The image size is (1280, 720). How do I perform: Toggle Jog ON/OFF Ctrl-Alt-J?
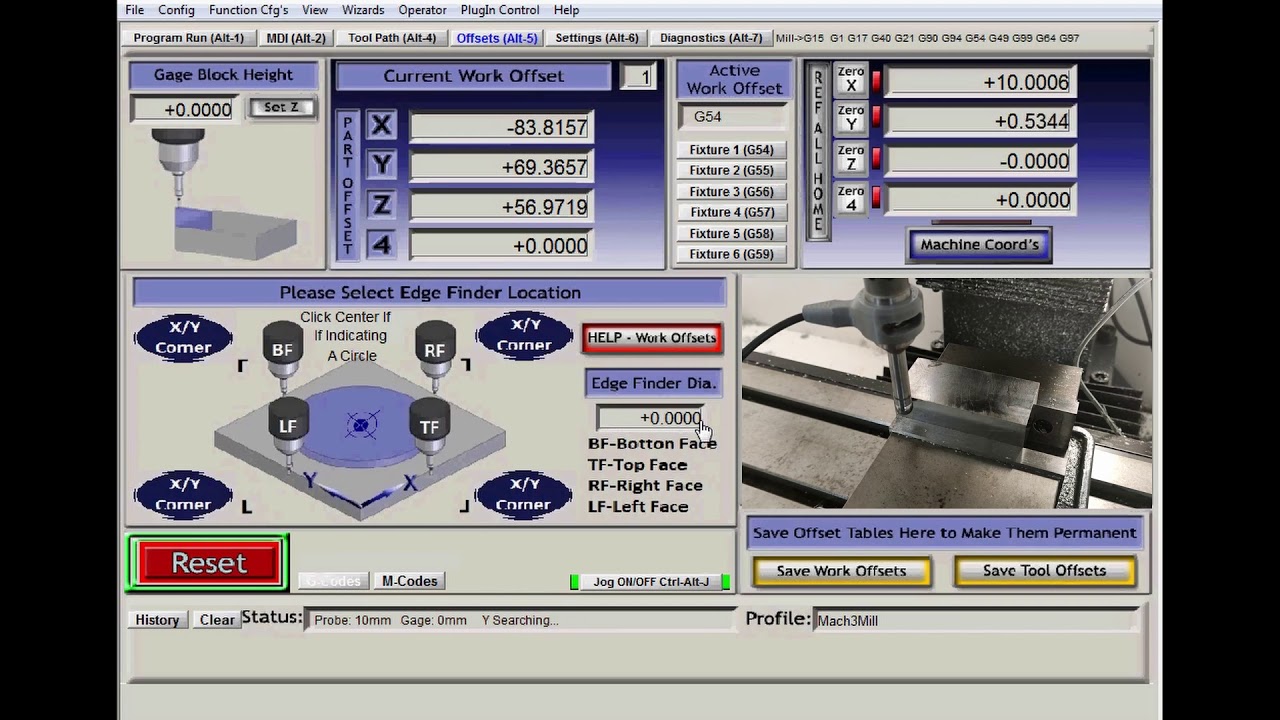[x=651, y=582]
